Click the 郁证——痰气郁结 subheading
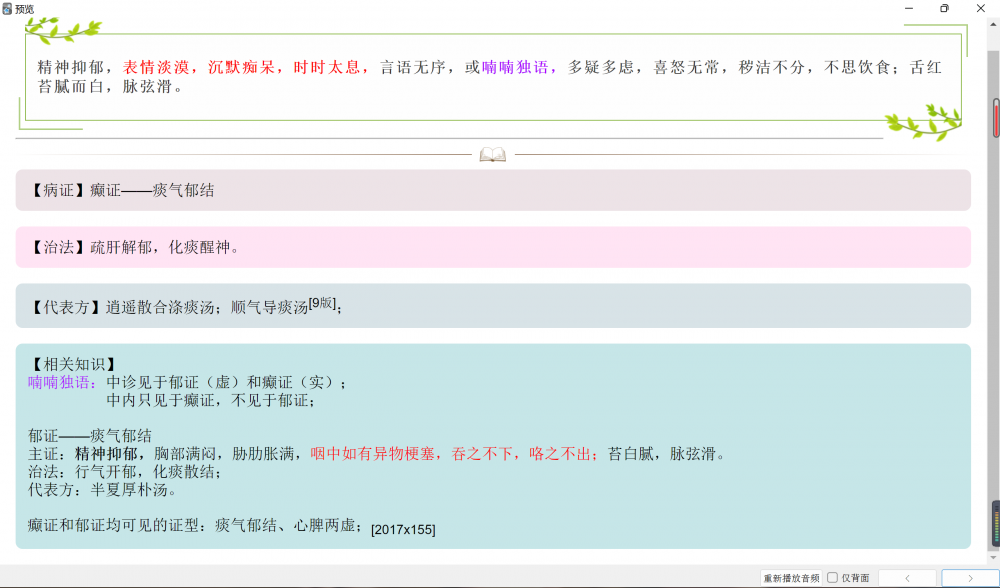 [x=90, y=436]
